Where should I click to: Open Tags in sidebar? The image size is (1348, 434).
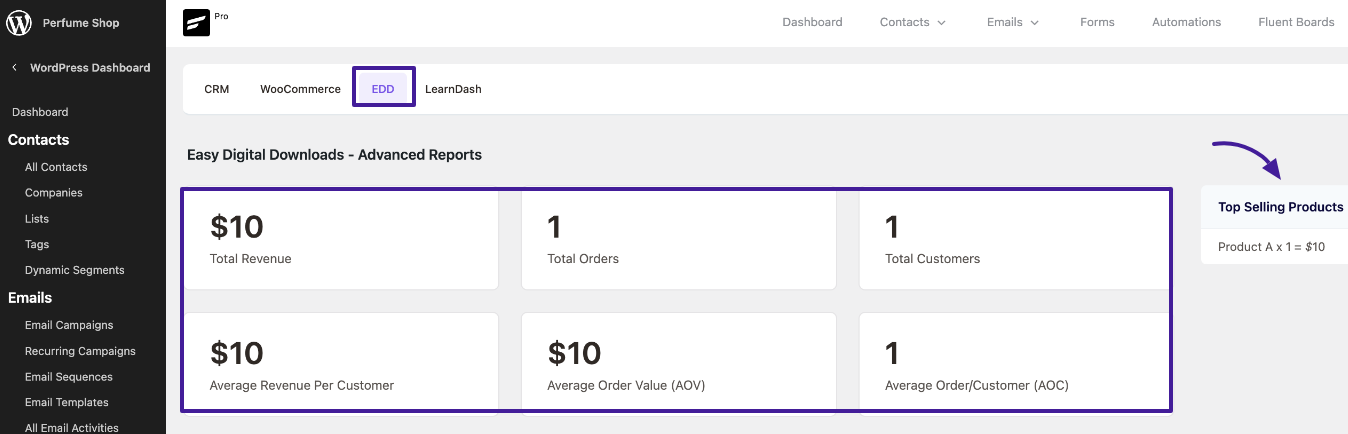37,244
